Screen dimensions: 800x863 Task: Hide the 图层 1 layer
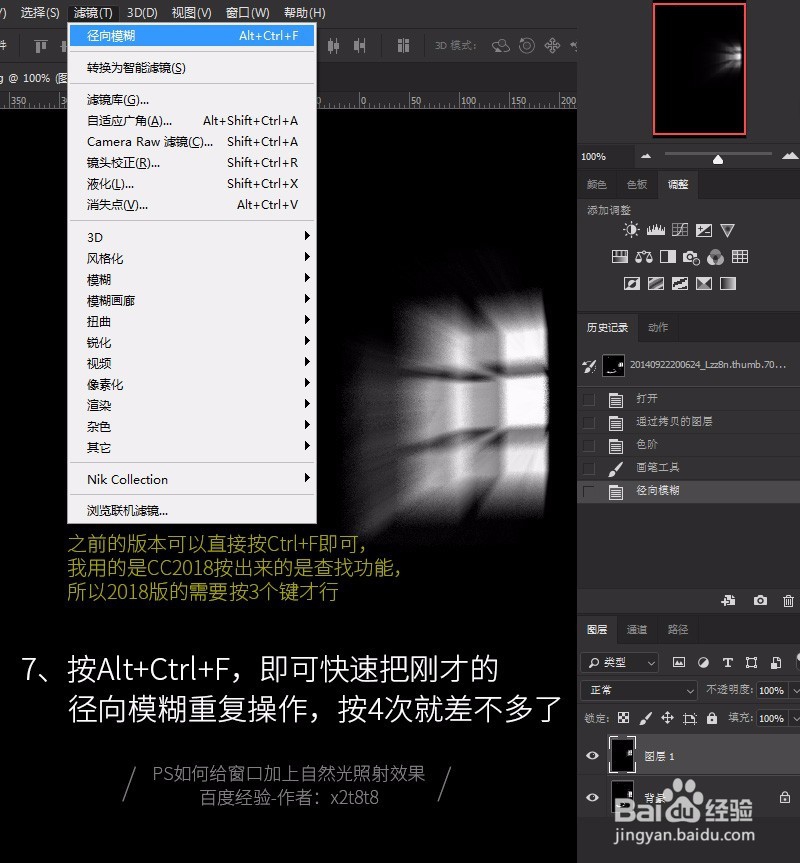click(591, 756)
